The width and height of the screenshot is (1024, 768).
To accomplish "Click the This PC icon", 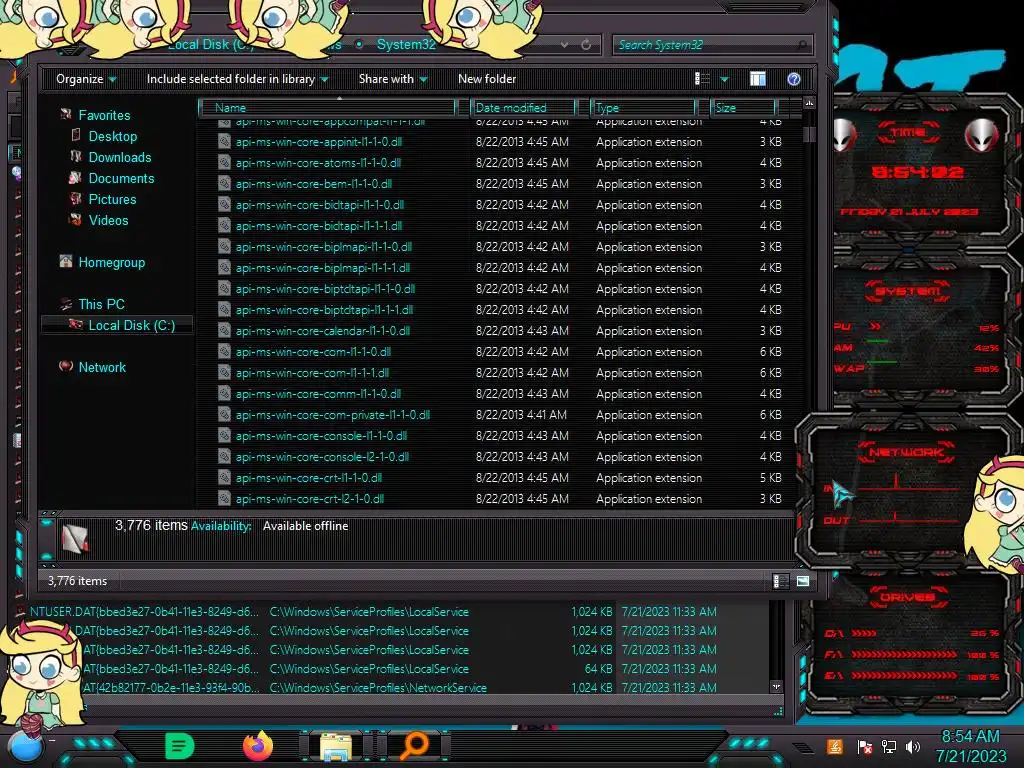I will 66,304.
